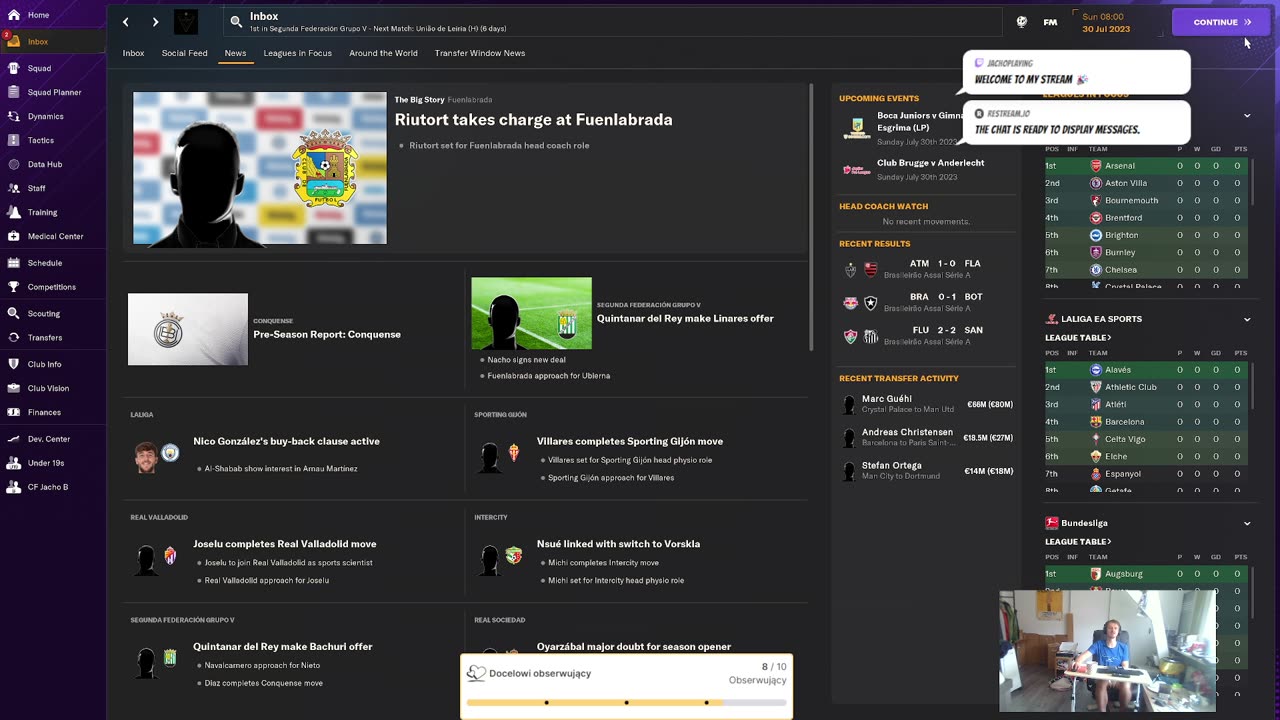Switch to Transfer Window News tab

(x=480, y=53)
